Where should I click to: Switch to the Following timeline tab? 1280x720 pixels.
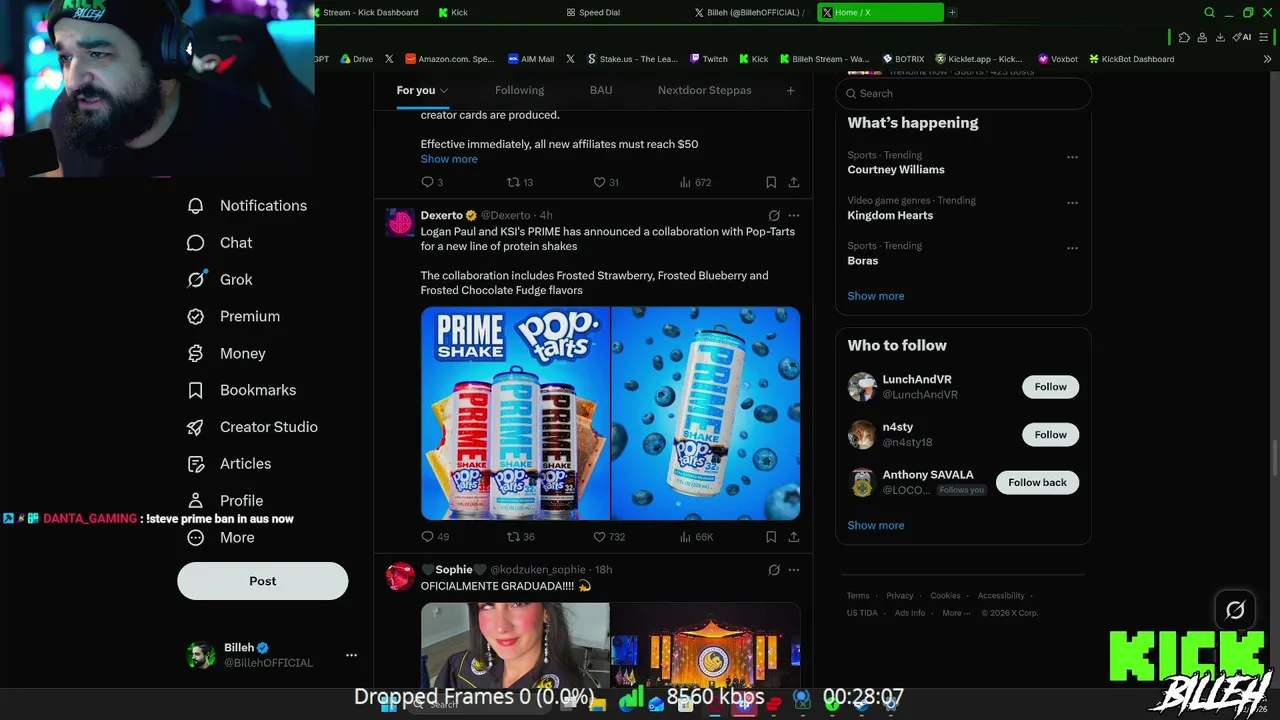click(x=519, y=90)
